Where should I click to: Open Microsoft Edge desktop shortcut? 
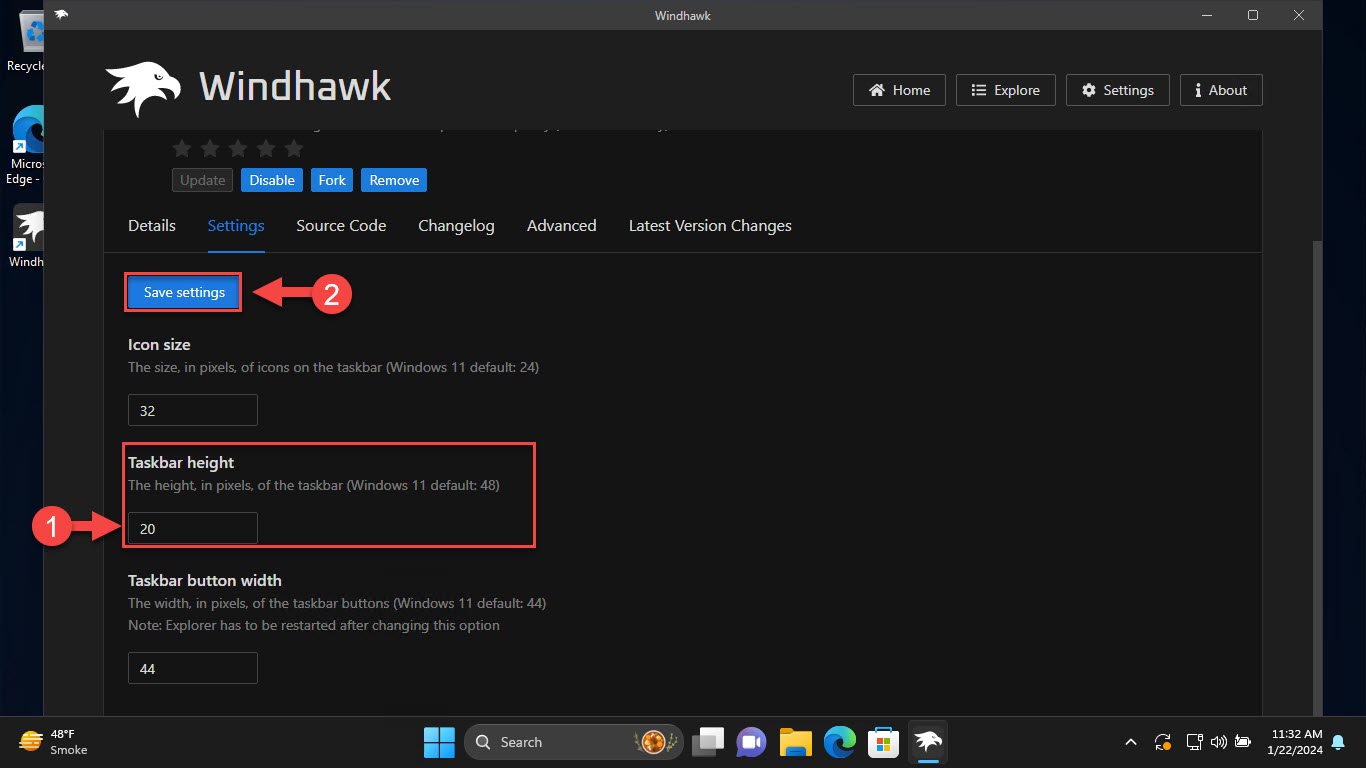(25, 145)
